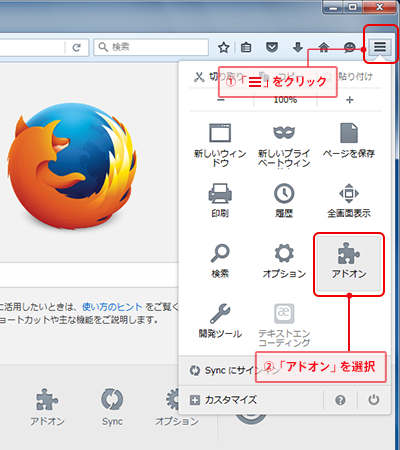Zoom in with plus button
Image resolution: width=400 pixels, height=450 pixels.
[x=350, y=100]
